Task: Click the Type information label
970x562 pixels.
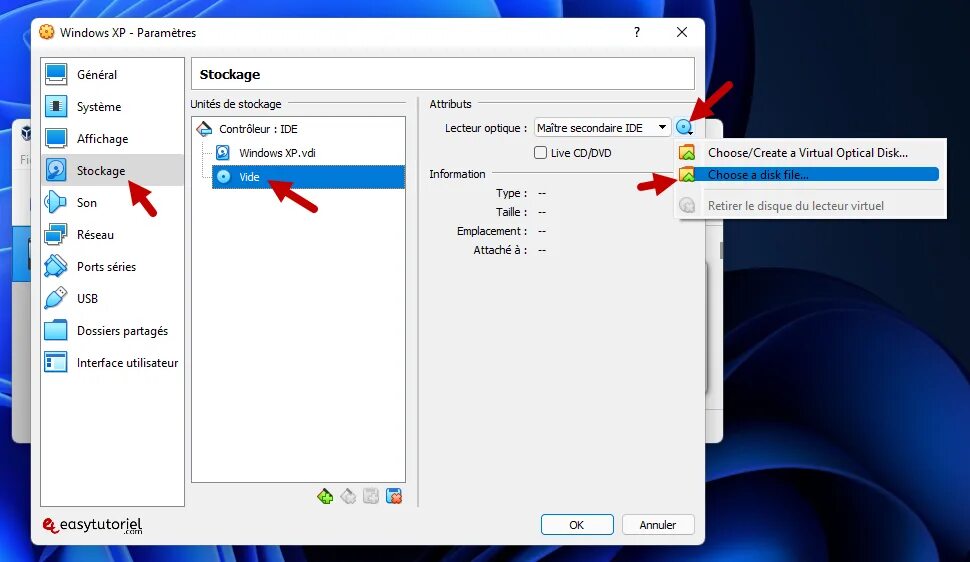Action: coord(511,193)
